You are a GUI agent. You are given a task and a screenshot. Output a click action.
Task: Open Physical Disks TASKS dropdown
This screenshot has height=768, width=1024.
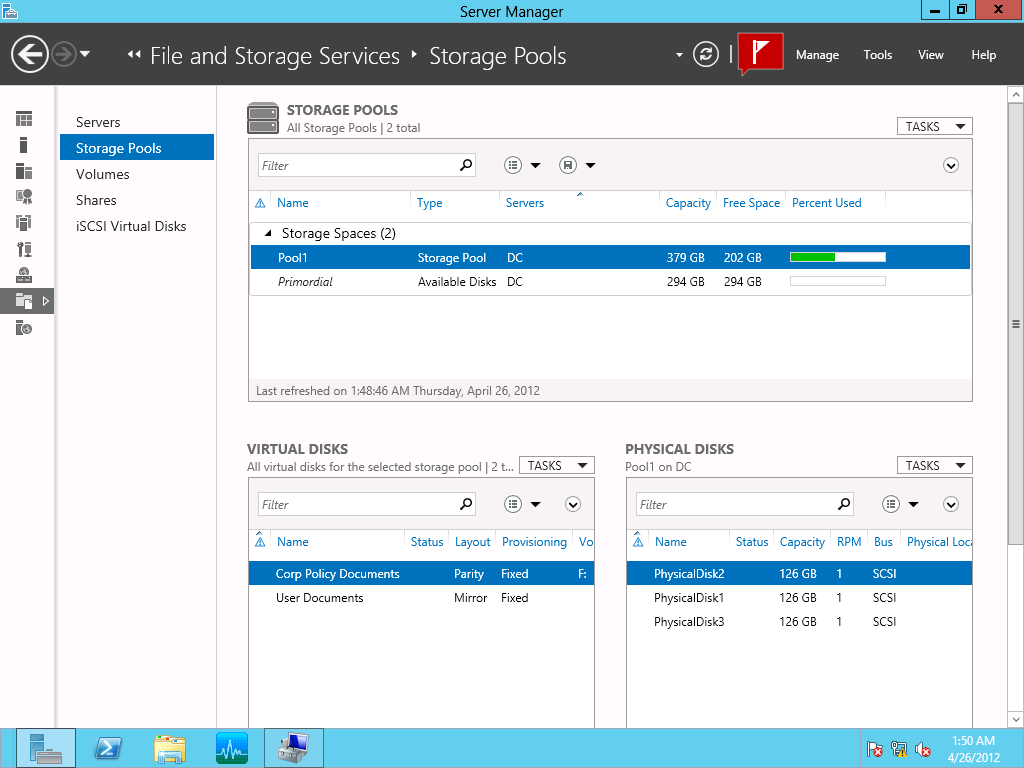pos(935,465)
